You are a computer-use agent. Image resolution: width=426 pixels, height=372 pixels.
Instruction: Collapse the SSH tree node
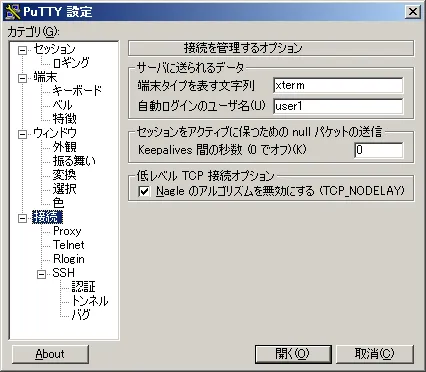pos(42,274)
